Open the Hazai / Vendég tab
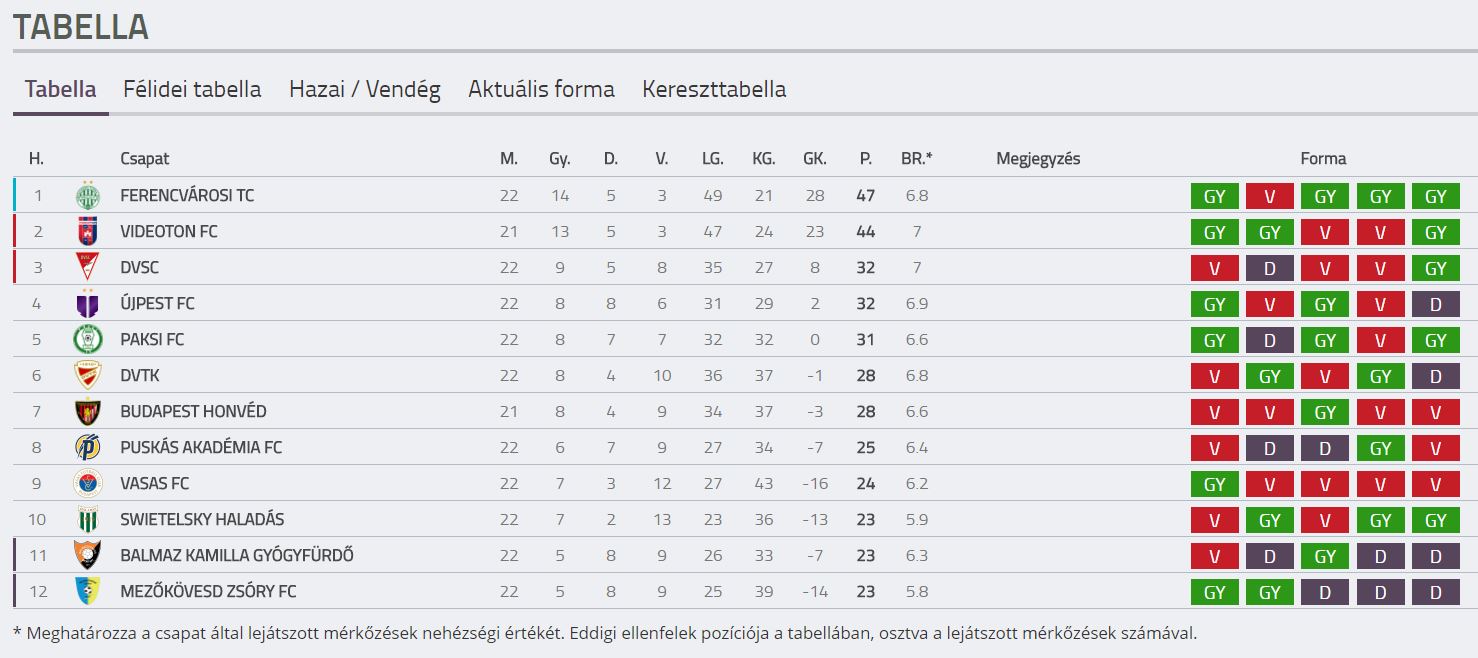Screen dimensions: 1478x658 pyautogui.click(x=365, y=89)
